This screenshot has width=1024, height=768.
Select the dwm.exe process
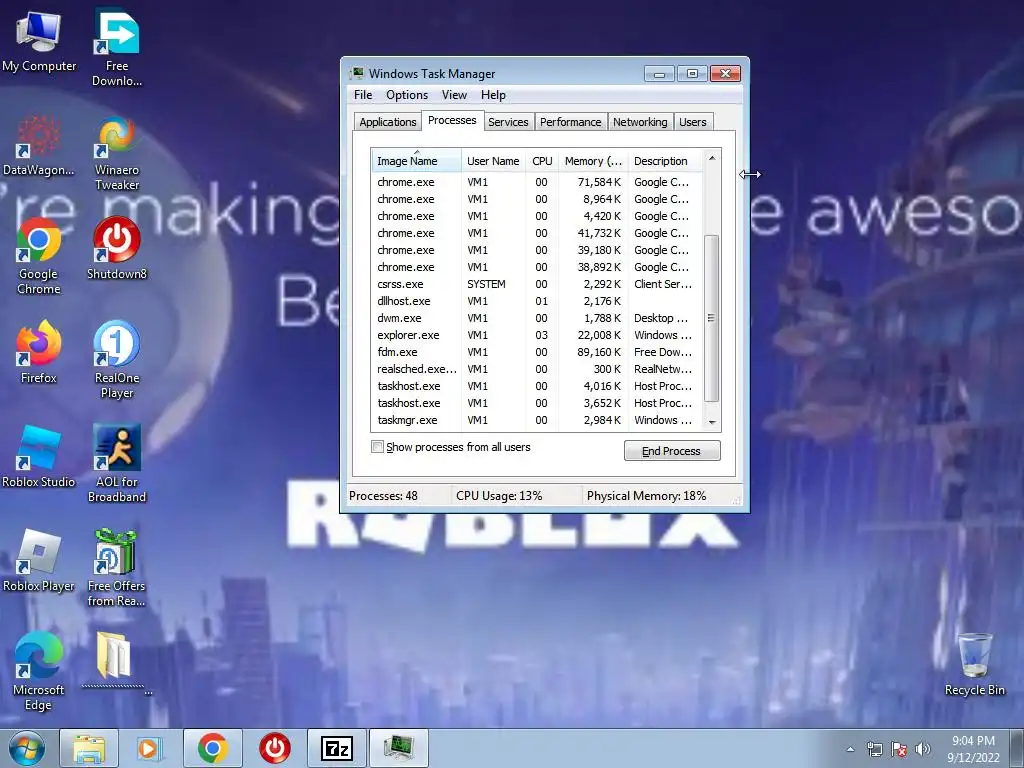coord(536,318)
